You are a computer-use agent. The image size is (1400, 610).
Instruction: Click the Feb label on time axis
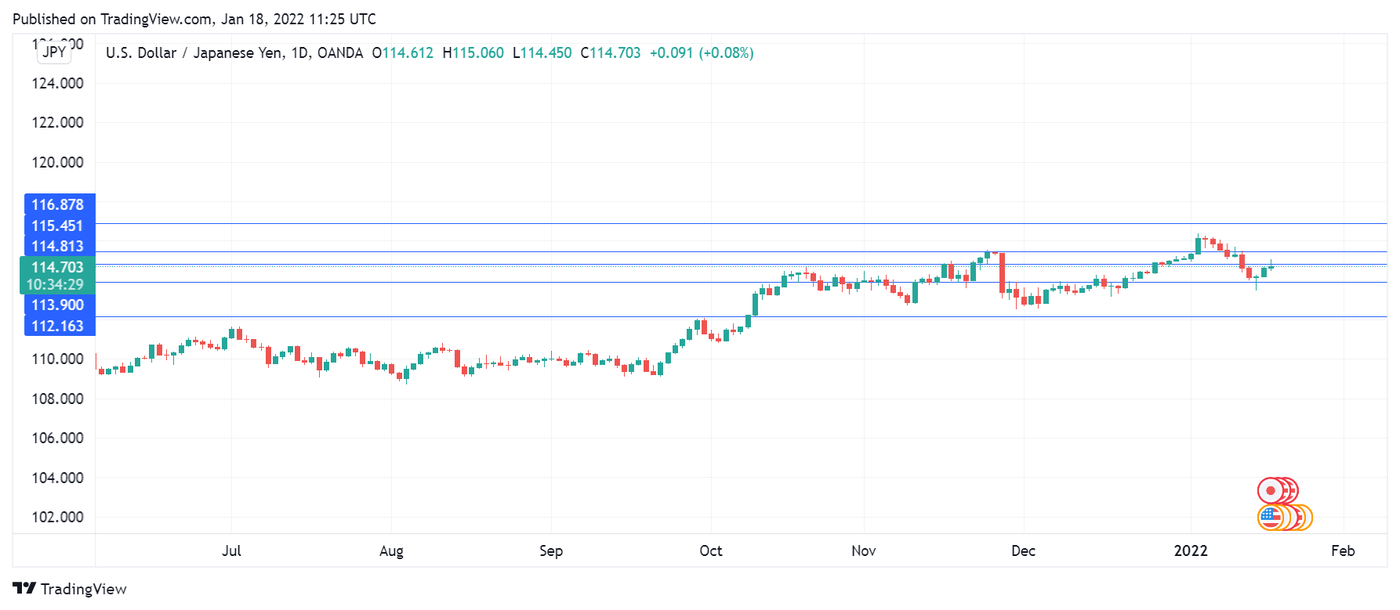click(x=1343, y=551)
